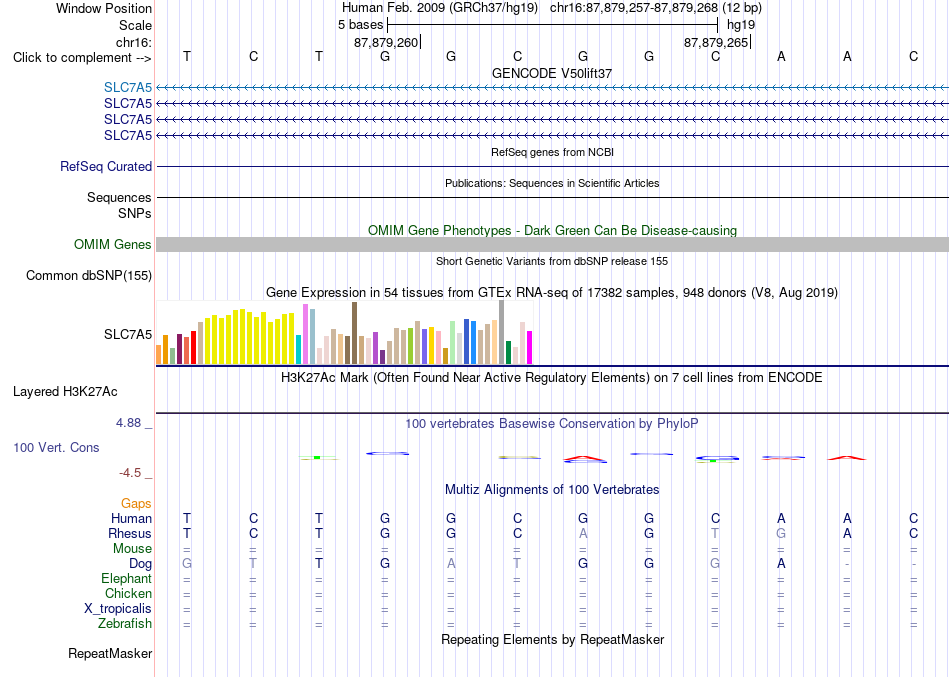Open the Publications track title

coord(552,183)
